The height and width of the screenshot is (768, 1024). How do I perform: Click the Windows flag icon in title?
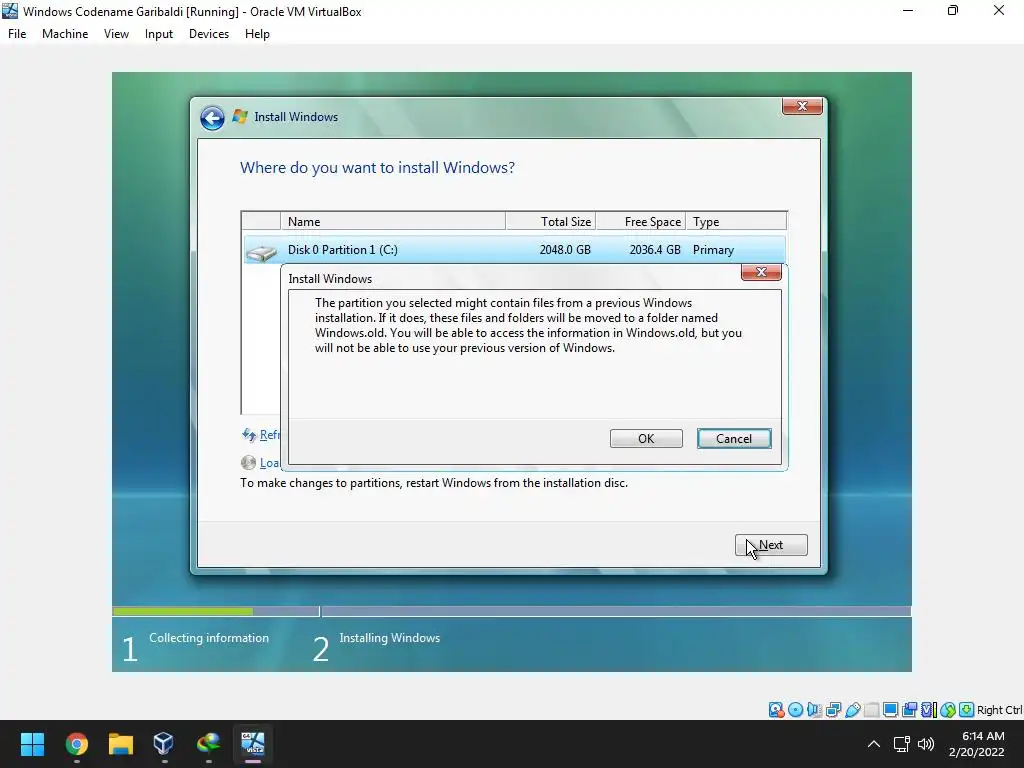(x=240, y=117)
